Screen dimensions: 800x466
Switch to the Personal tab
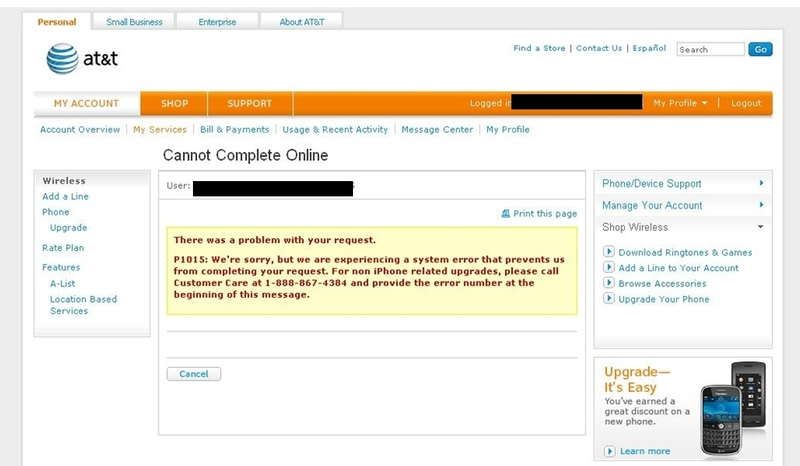click(x=57, y=22)
